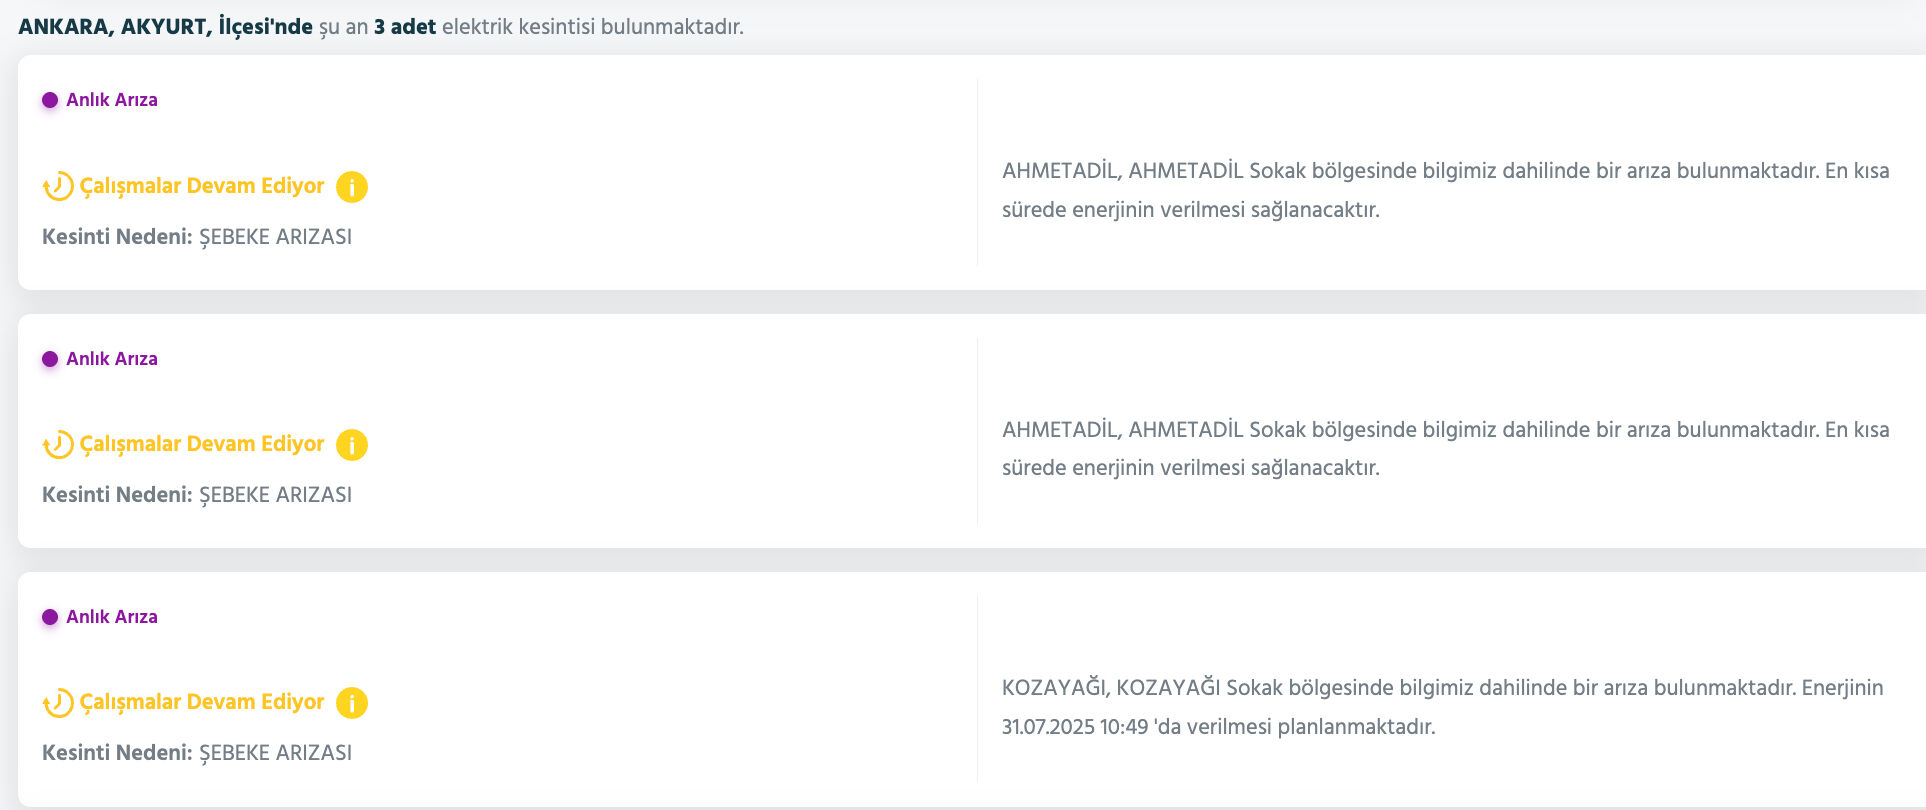Image resolution: width=1926 pixels, height=810 pixels.
Task: Click the info icon on the KOZAYAĞI outage card
Action: [x=351, y=702]
